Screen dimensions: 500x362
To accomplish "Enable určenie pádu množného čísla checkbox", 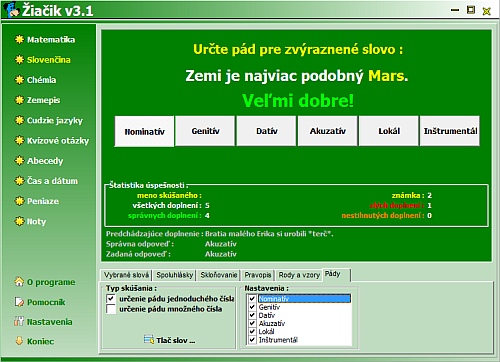I will [x=111, y=309].
